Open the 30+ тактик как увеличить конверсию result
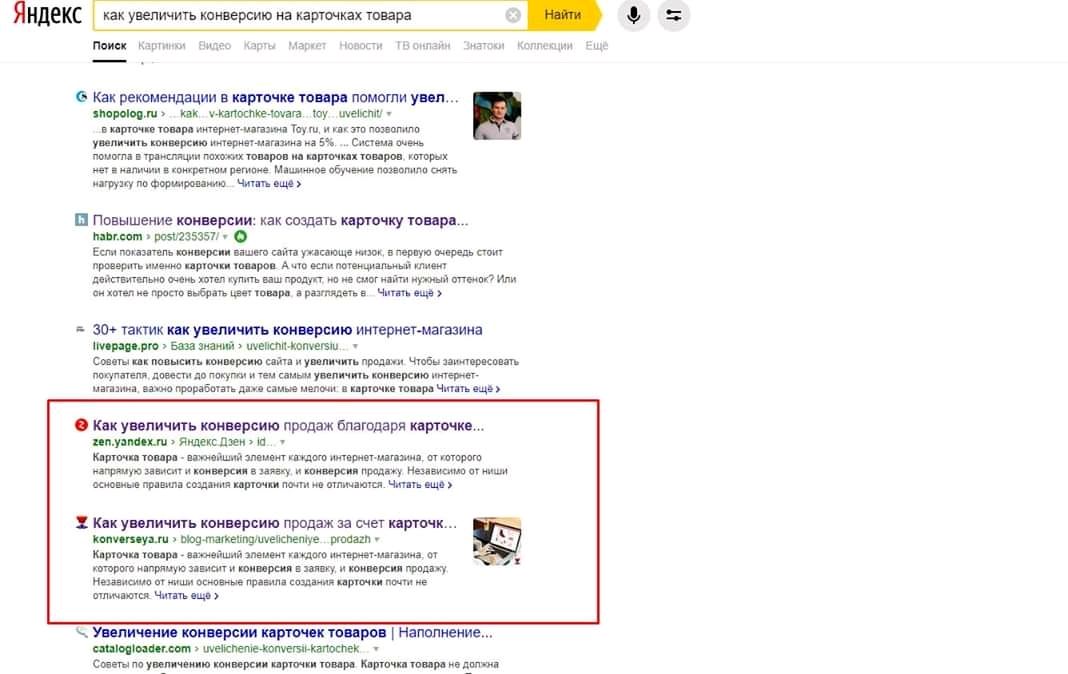This screenshot has height=674, width=1068. point(287,330)
